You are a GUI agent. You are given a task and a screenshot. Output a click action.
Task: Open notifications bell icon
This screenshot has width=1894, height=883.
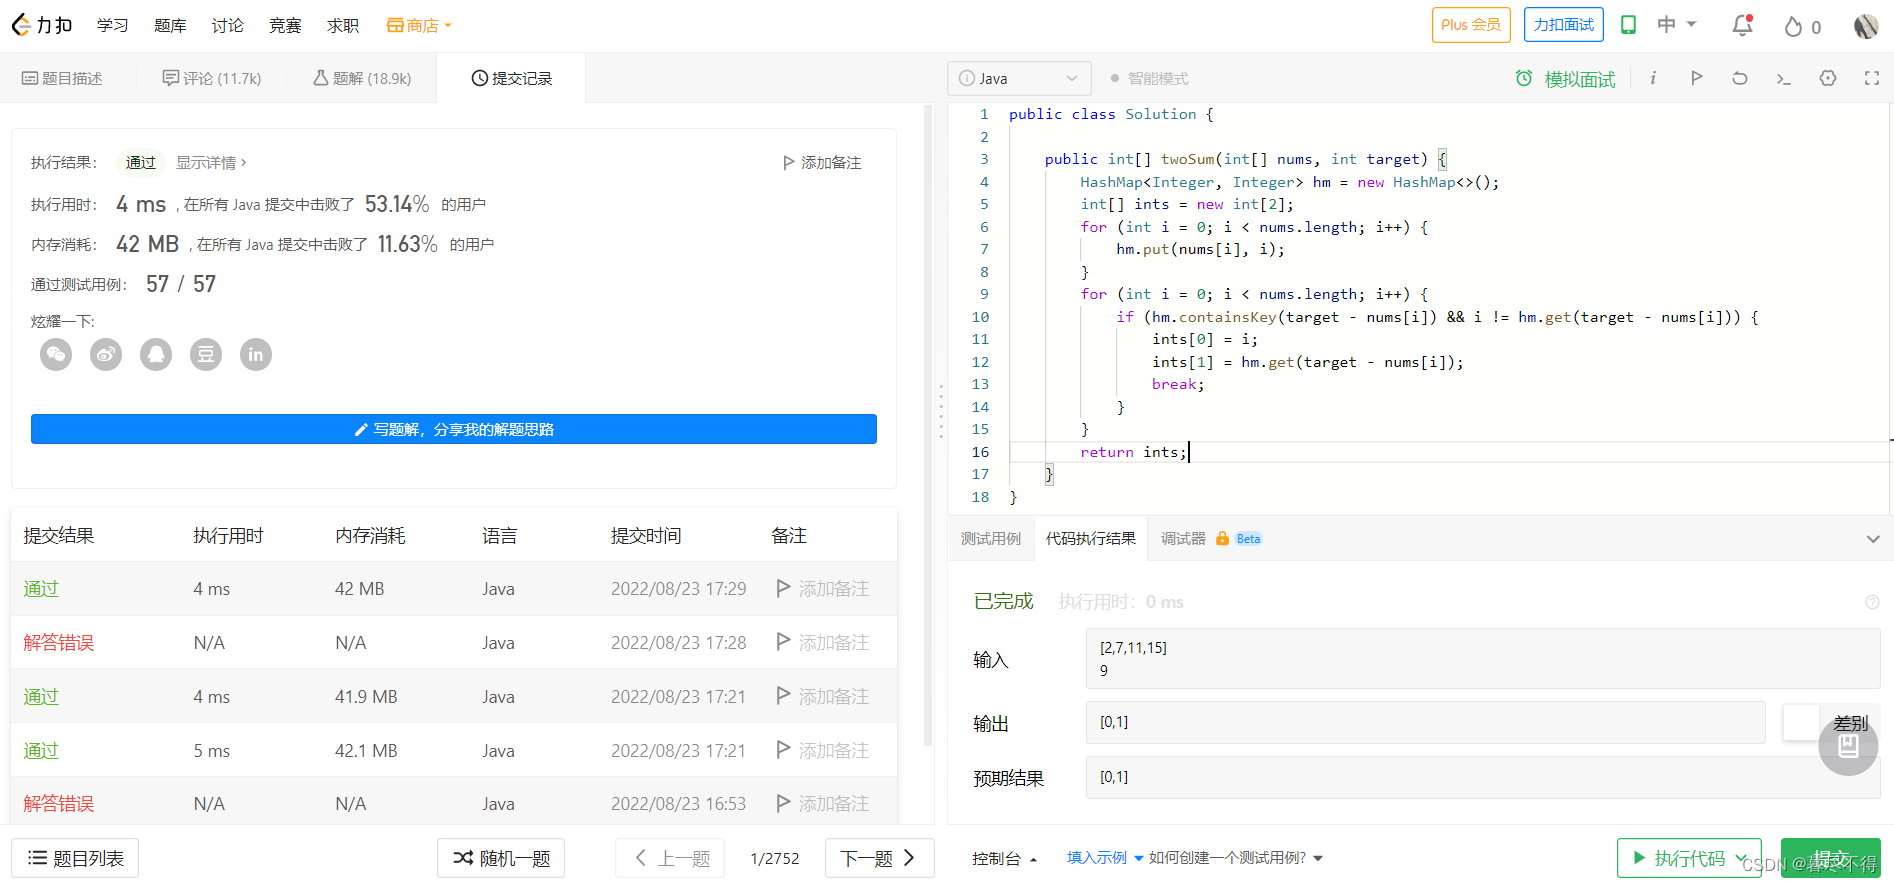(1742, 26)
